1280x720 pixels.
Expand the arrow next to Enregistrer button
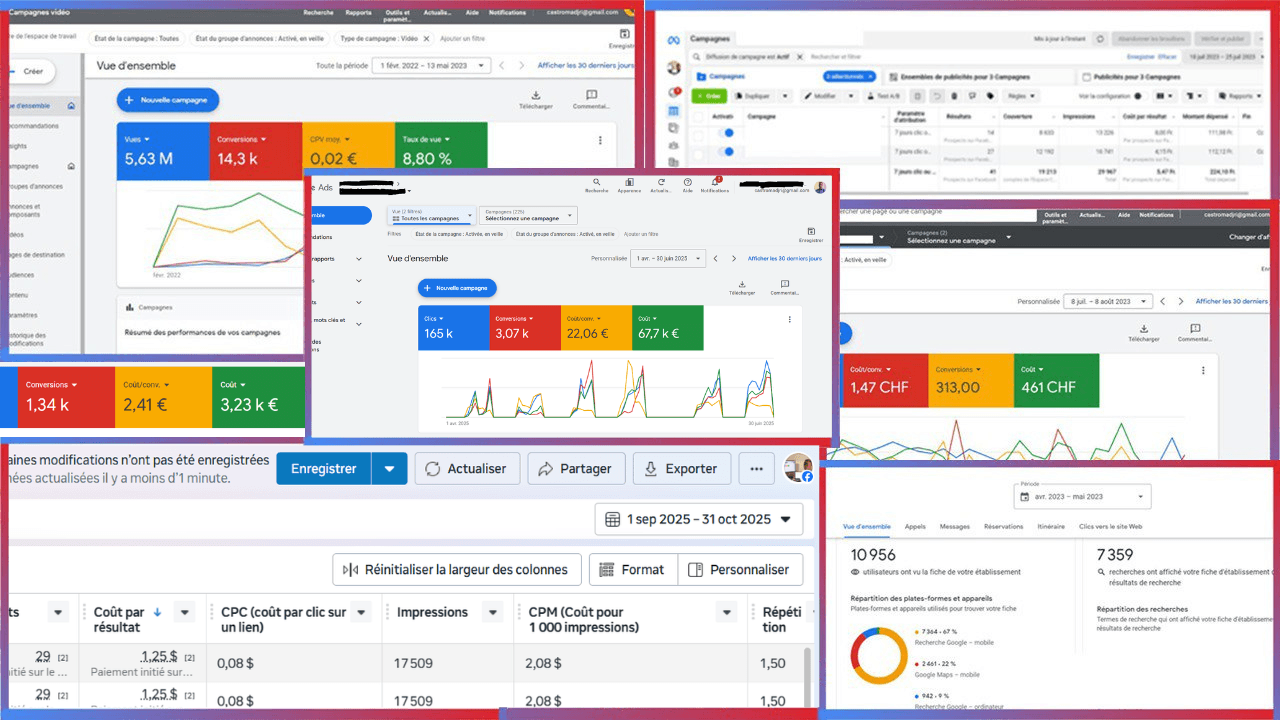point(389,468)
